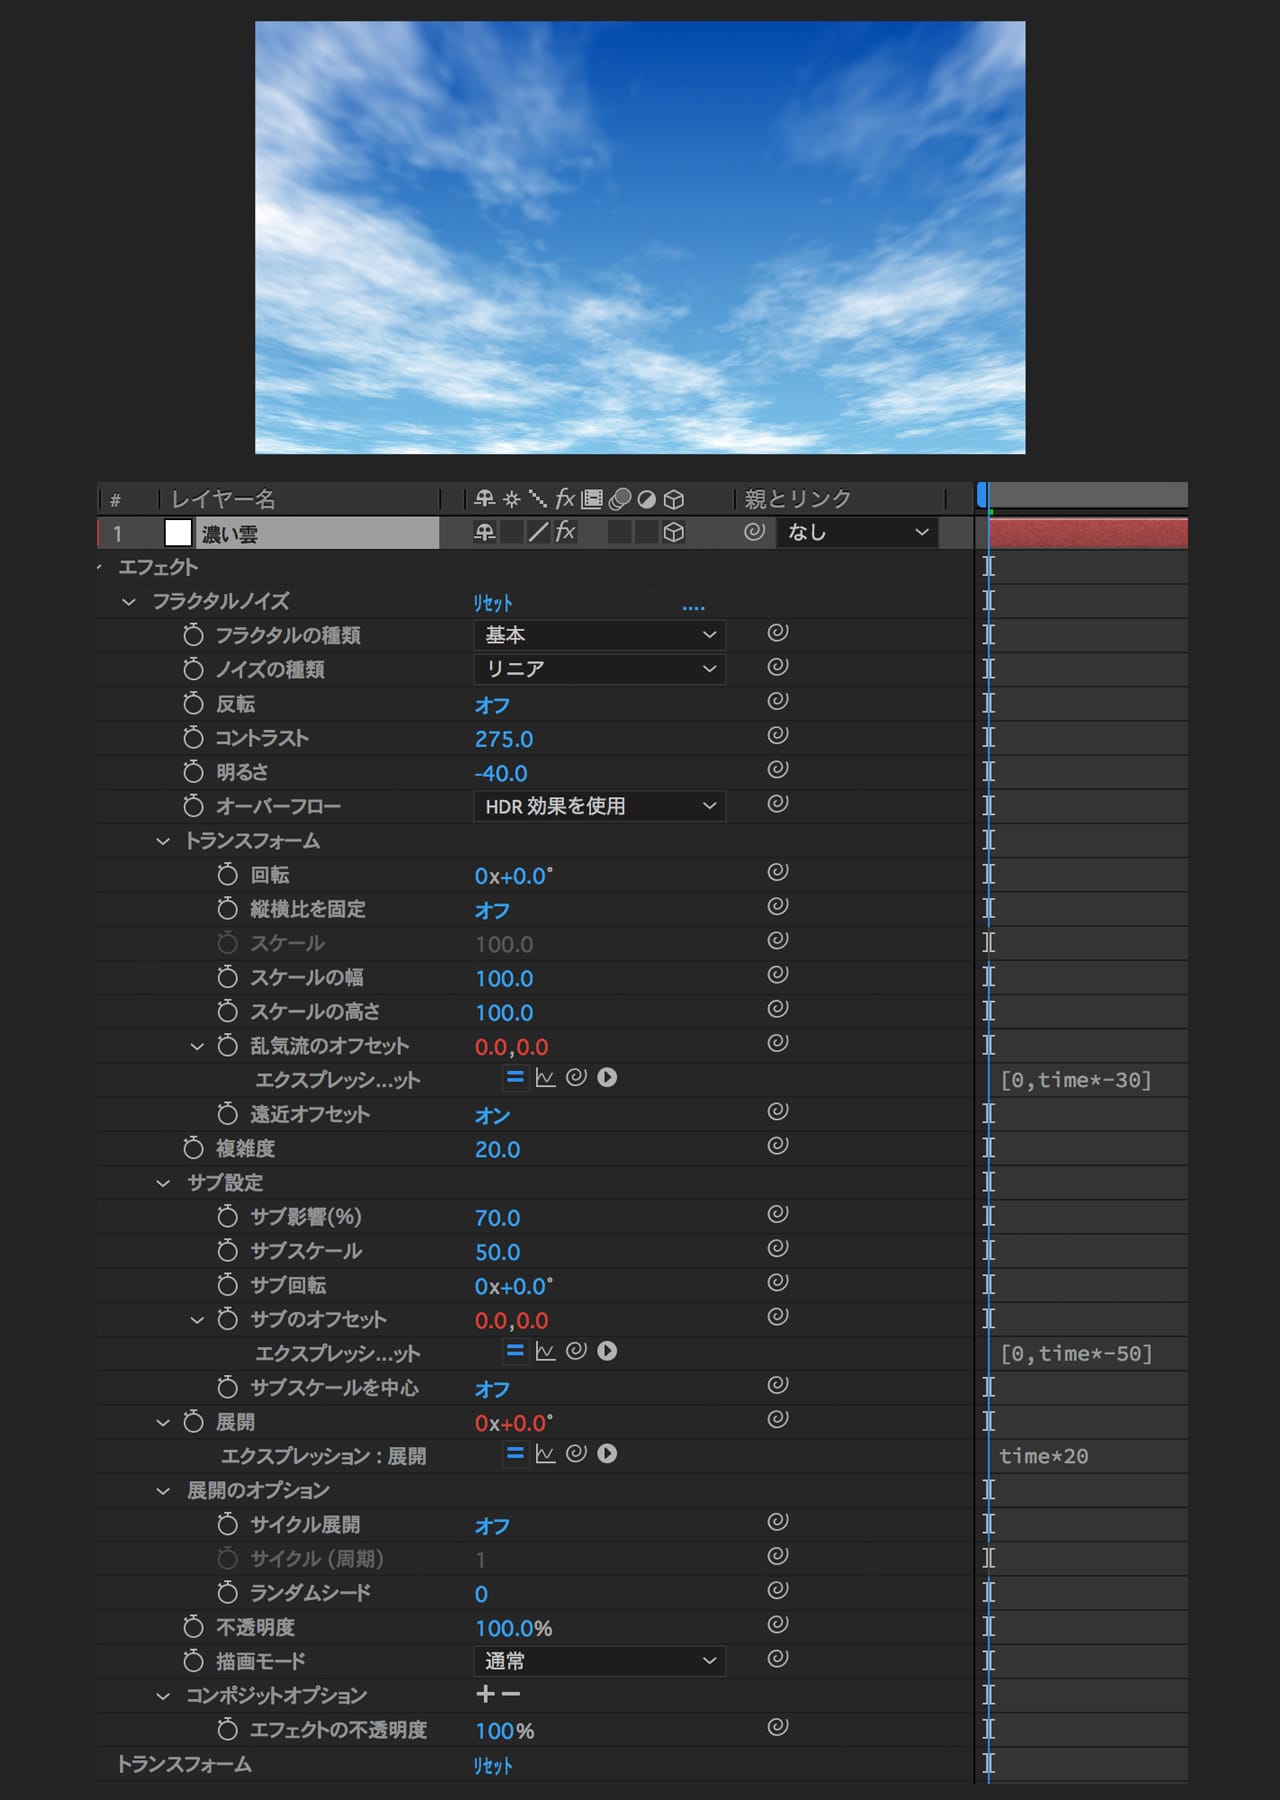1280x1800 pixels.
Task: Click the レイヤー名 column header
Action: [x=223, y=498]
